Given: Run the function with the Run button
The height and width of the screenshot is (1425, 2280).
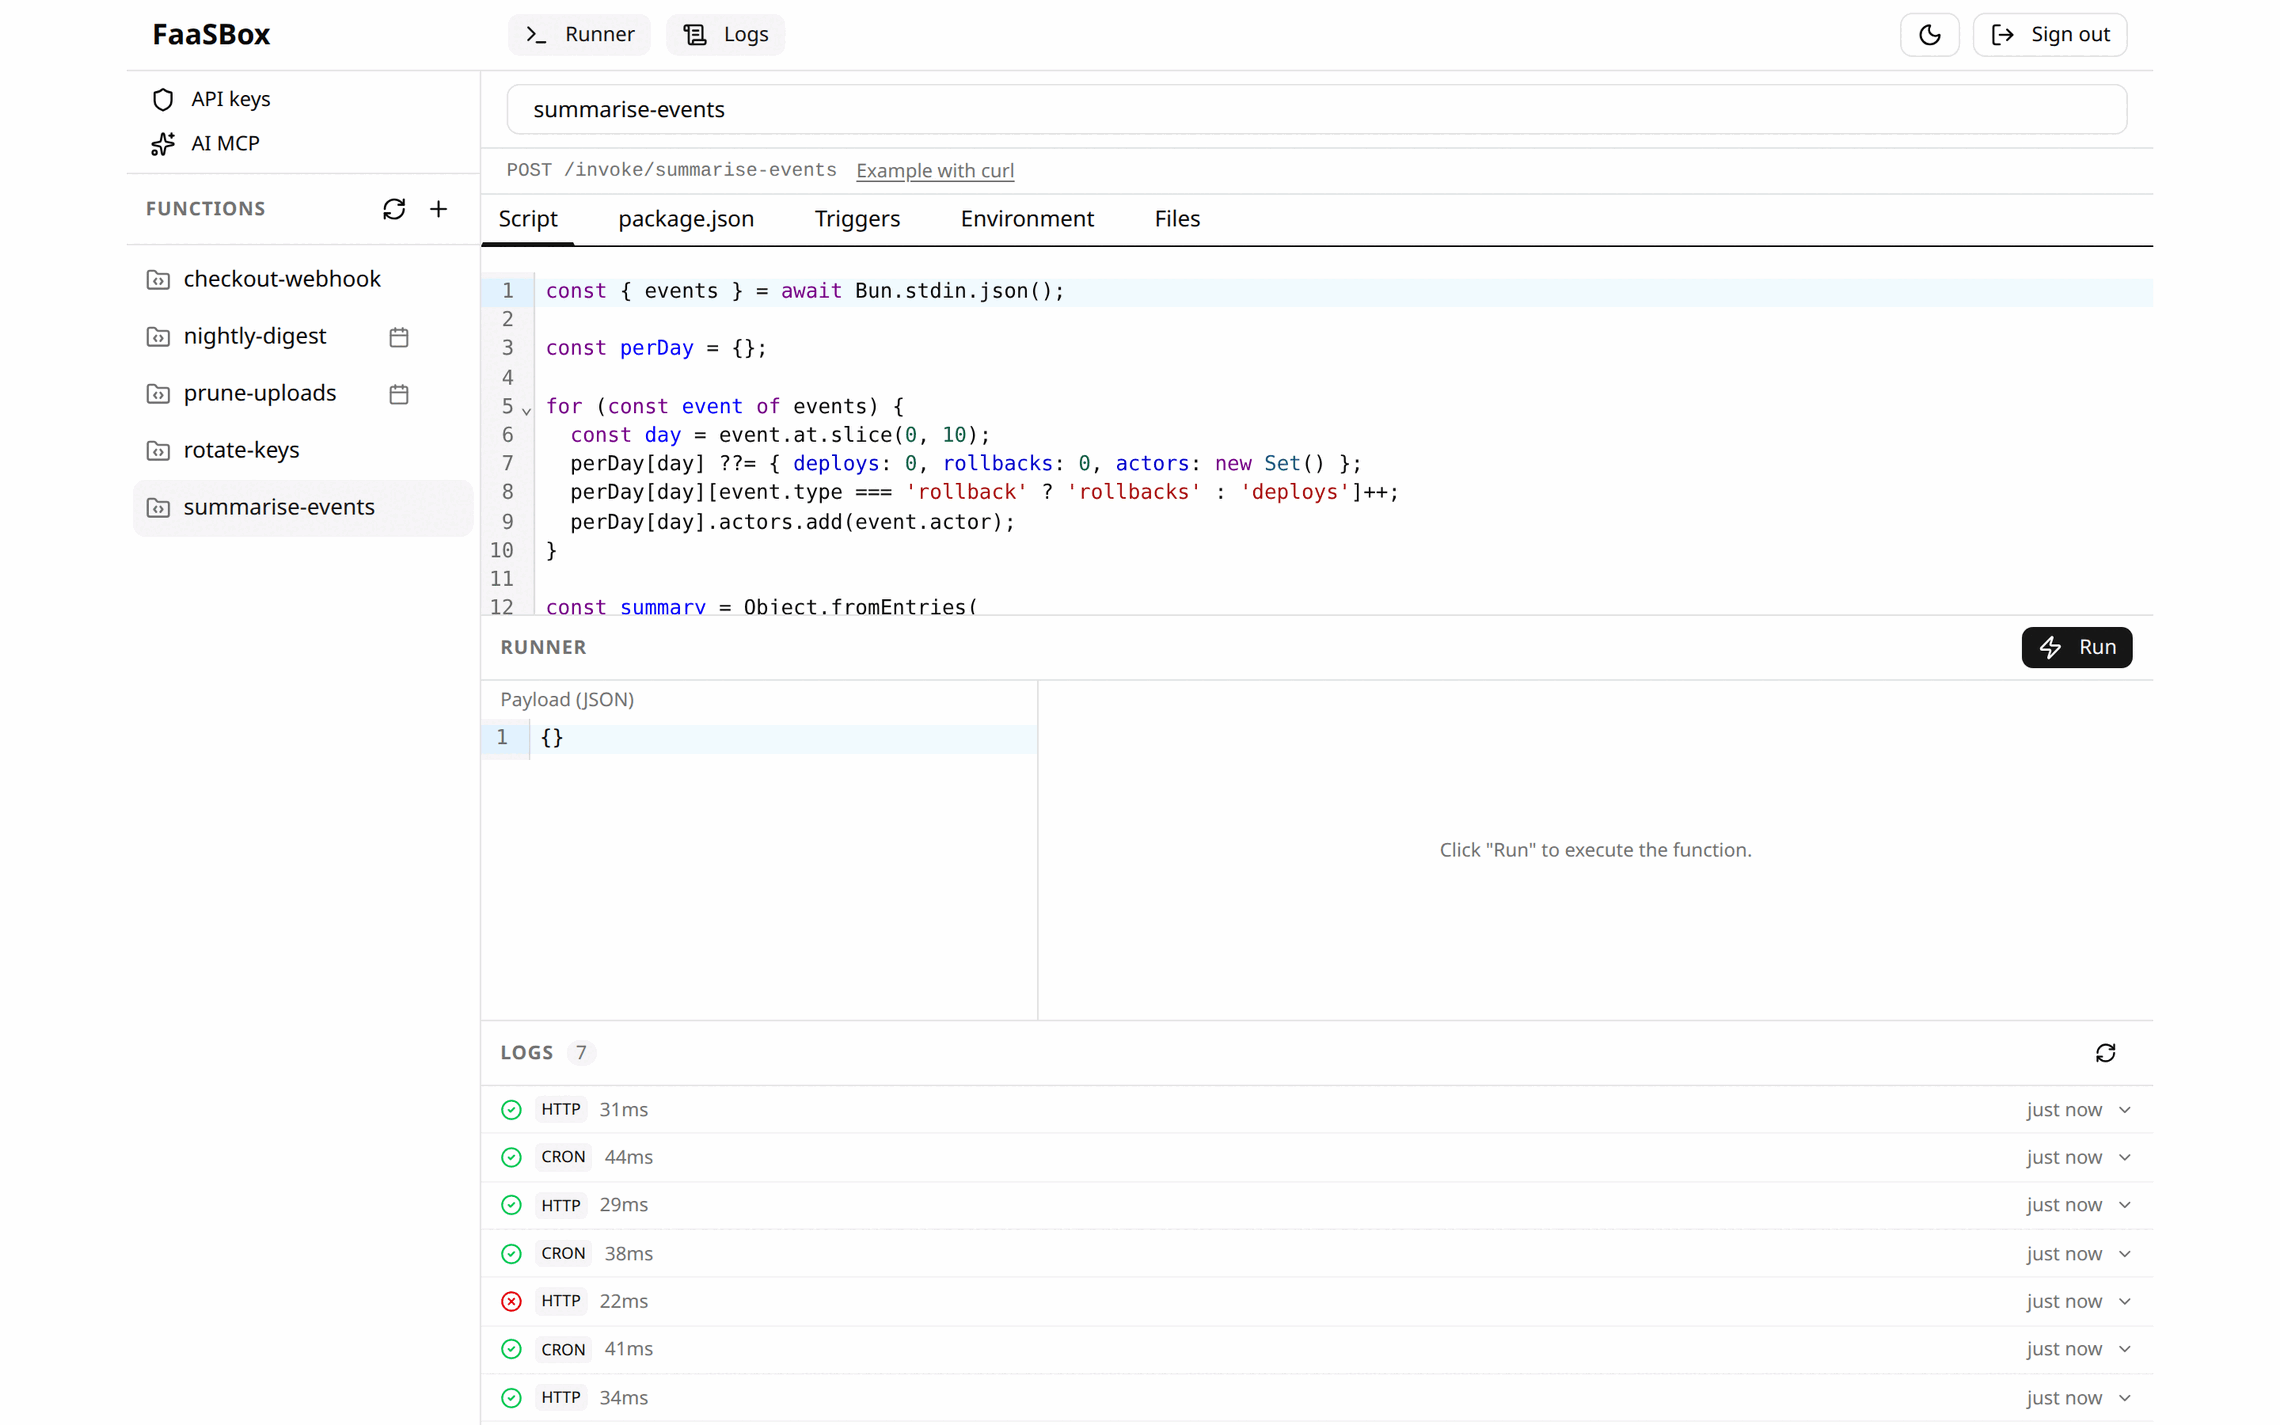Looking at the screenshot, I should point(2076,647).
